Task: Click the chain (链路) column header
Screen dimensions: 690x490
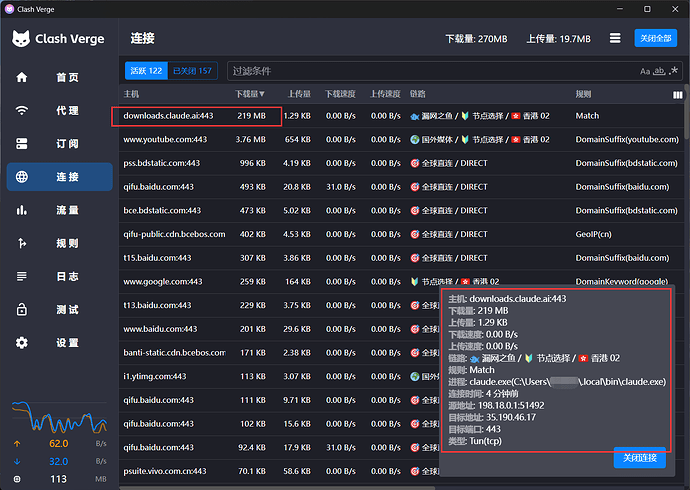Action: point(418,94)
